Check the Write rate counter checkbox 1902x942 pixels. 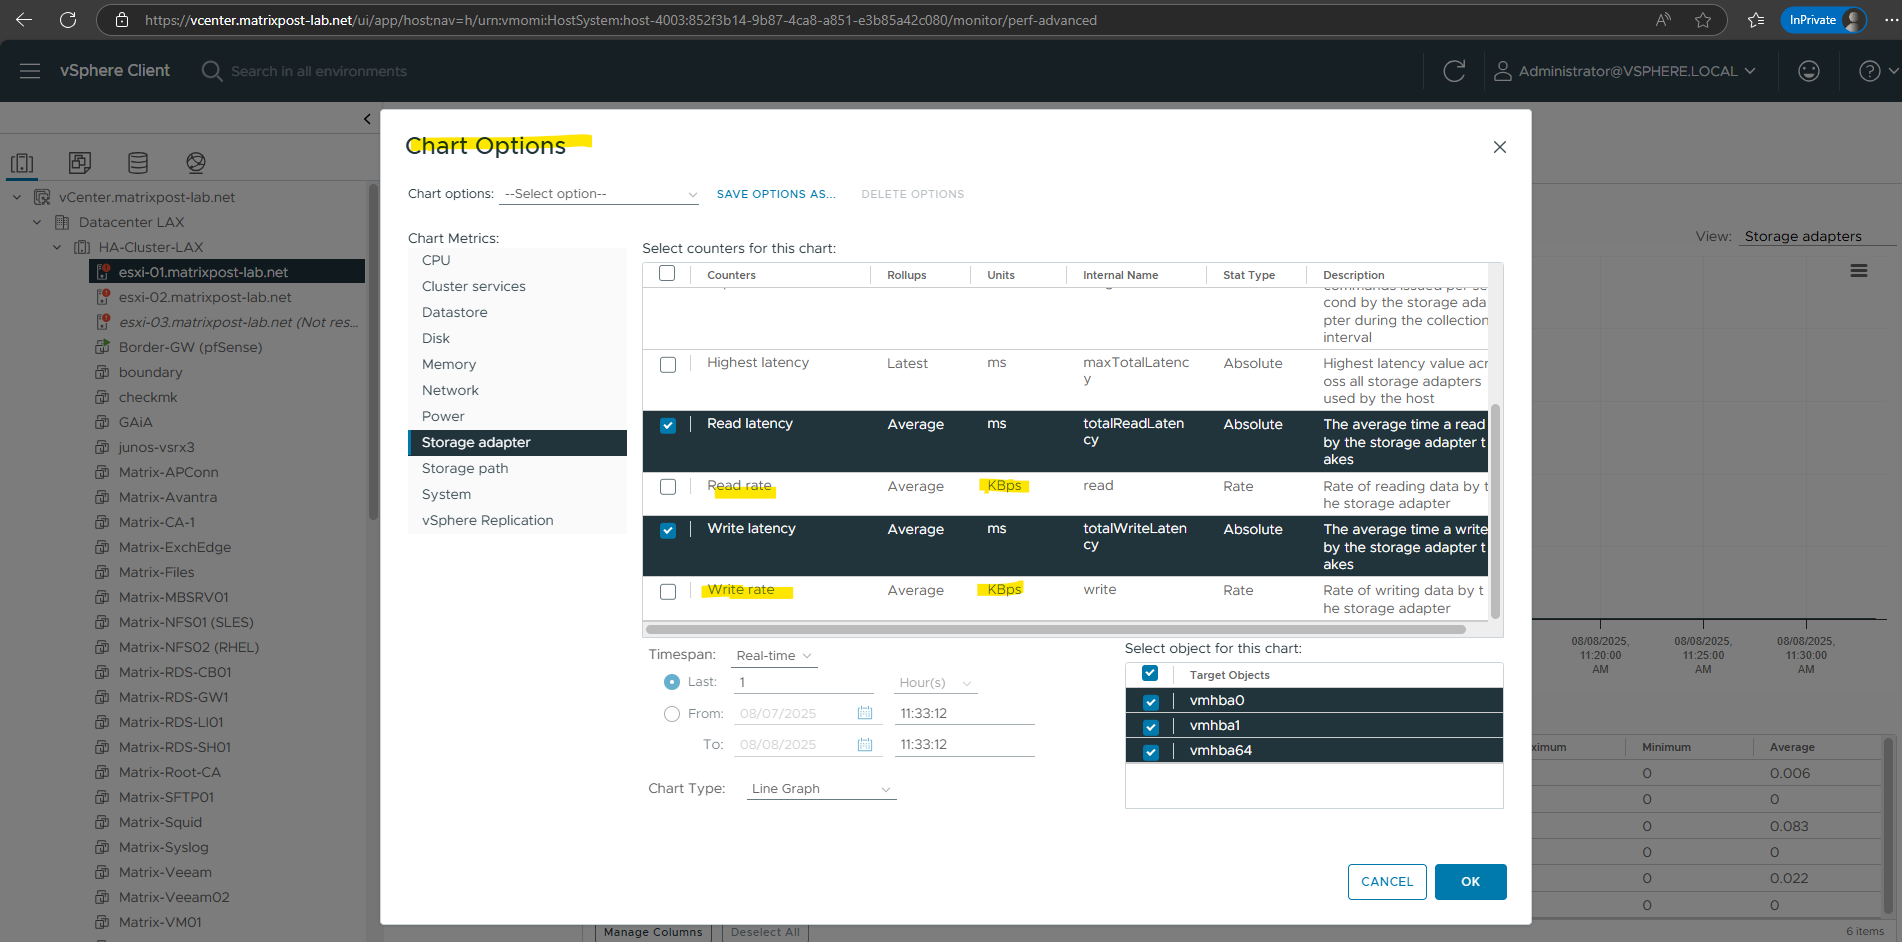pyautogui.click(x=668, y=592)
